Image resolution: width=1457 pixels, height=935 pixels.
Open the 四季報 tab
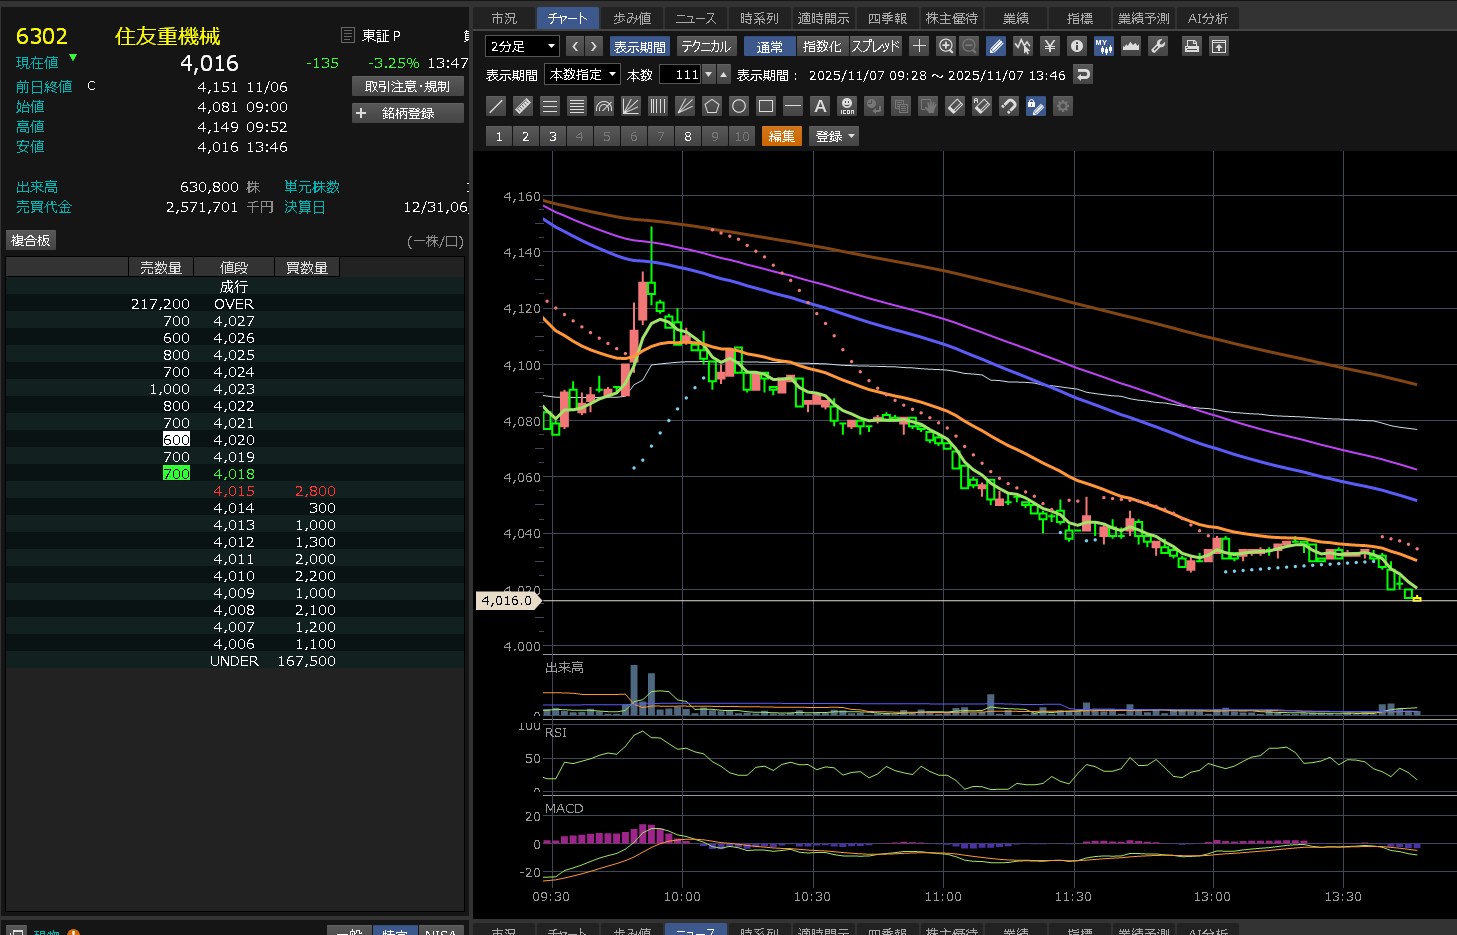pos(887,18)
